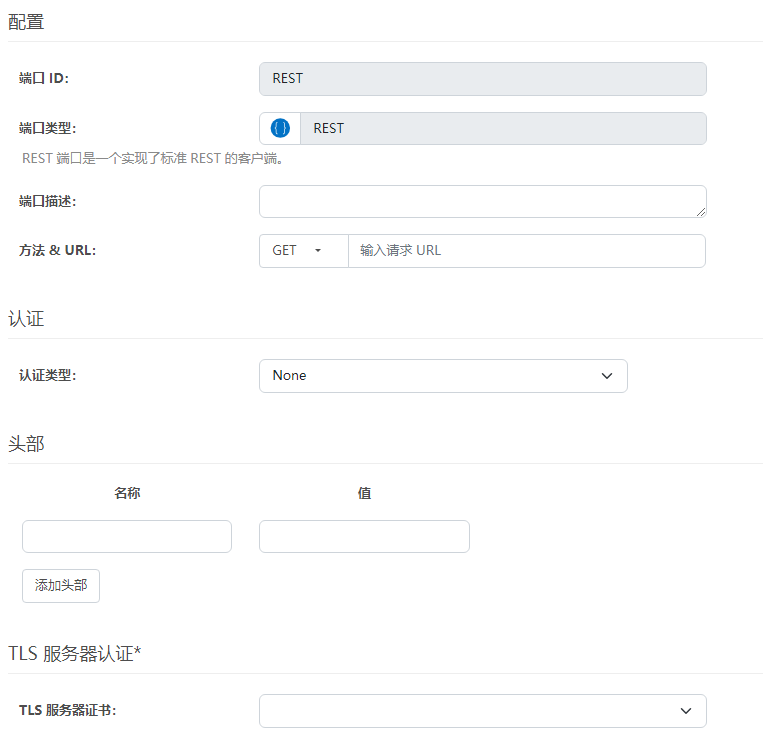Viewport: 763px width, 741px height.
Task: Click the TLS 服务器证书 label
Action: click(x=68, y=710)
